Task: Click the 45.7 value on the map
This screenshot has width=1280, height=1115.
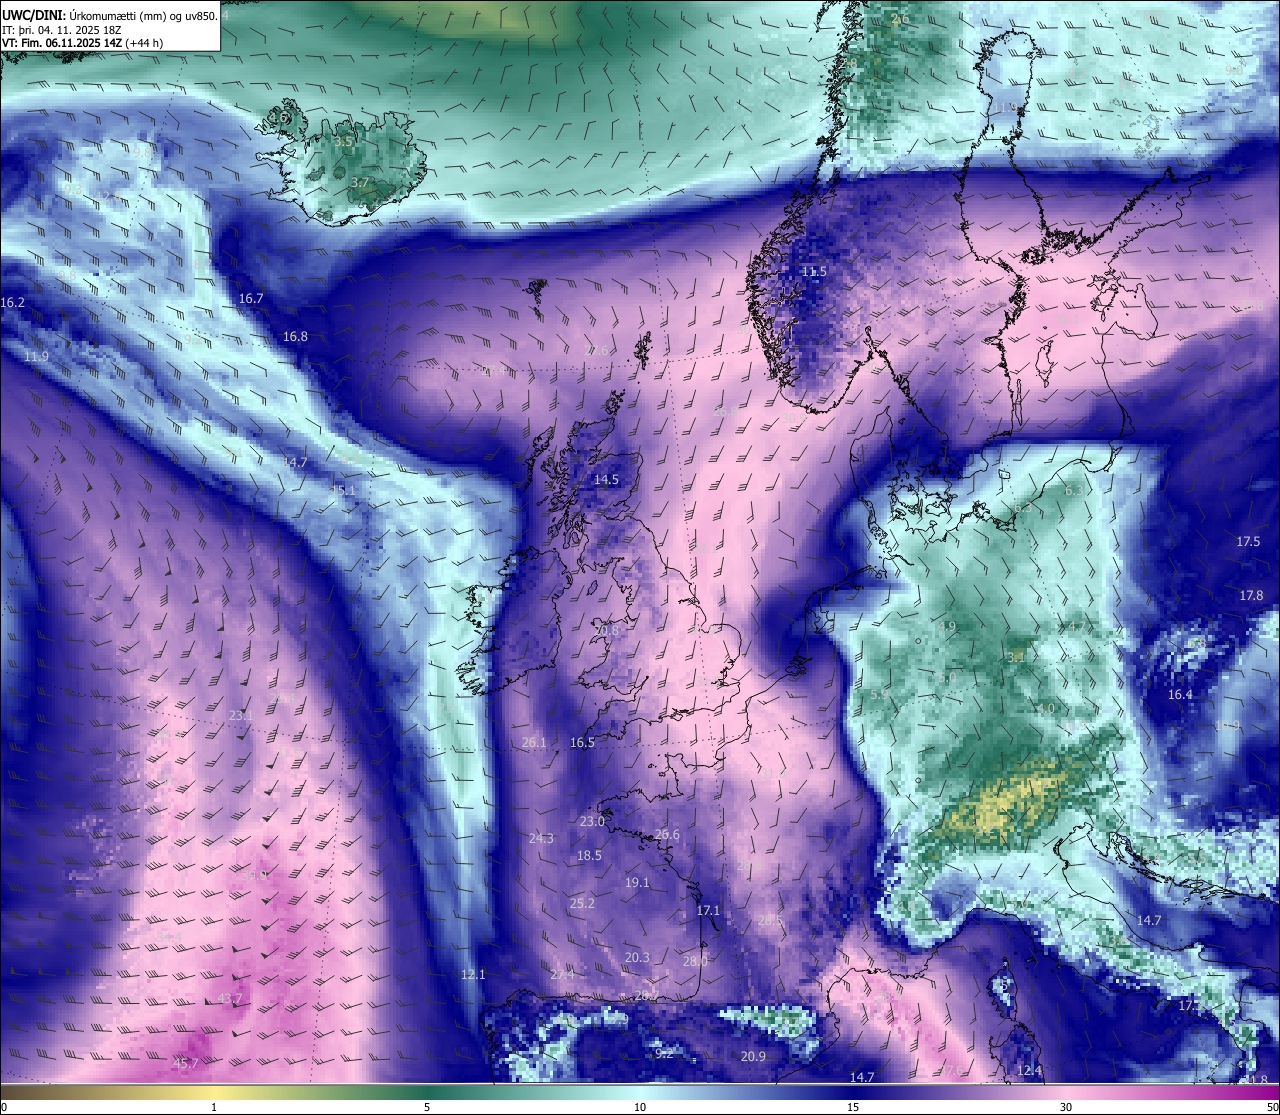Action: [x=185, y=1064]
